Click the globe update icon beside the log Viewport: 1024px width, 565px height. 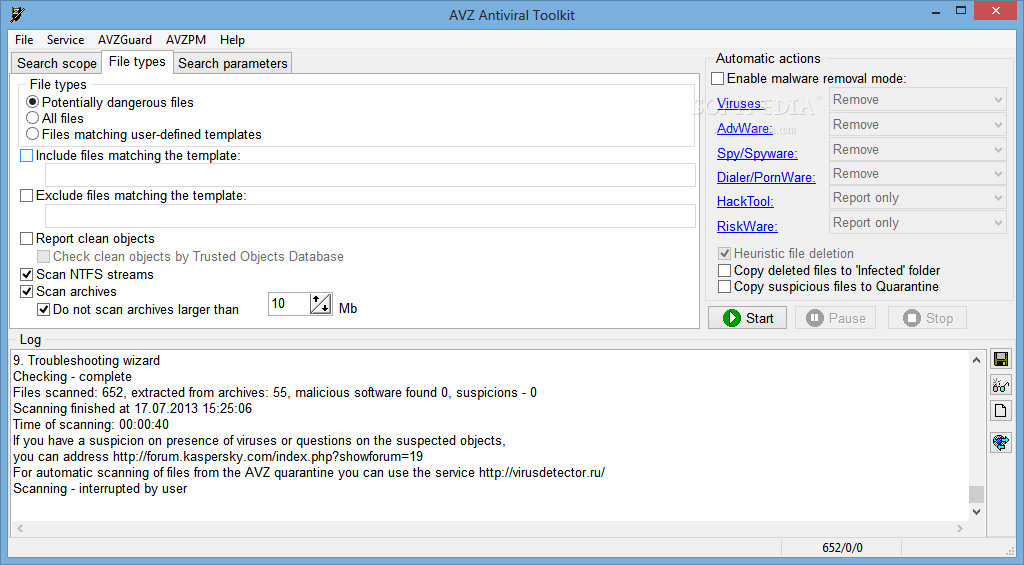pyautogui.click(x=1000, y=442)
